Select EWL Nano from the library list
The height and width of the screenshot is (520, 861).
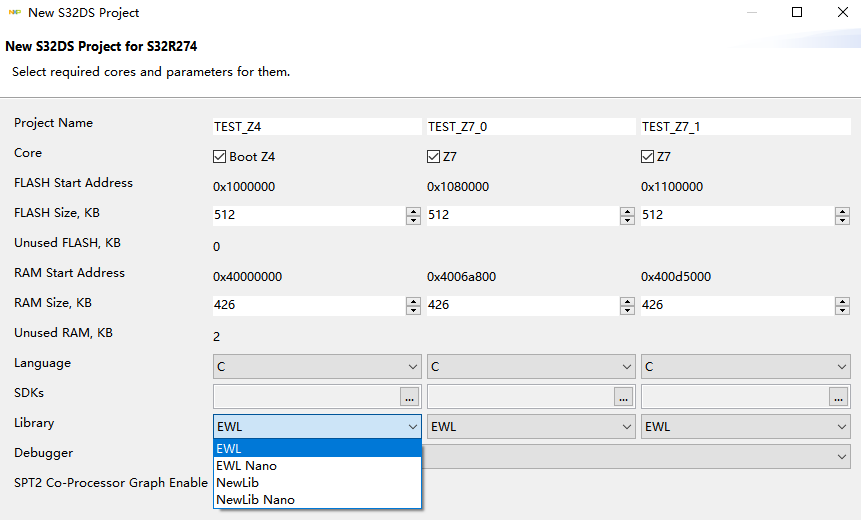[247, 466]
